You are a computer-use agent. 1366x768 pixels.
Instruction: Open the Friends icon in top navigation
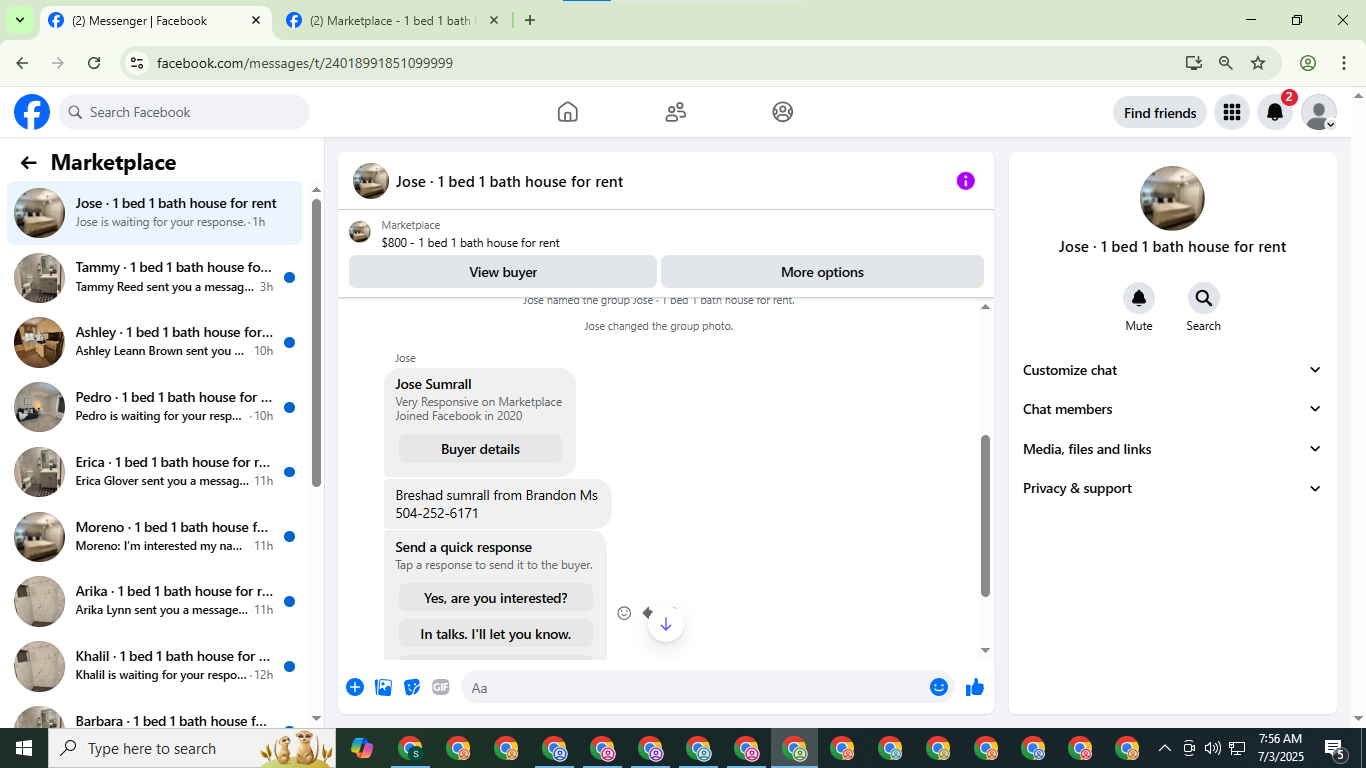[x=676, y=112]
